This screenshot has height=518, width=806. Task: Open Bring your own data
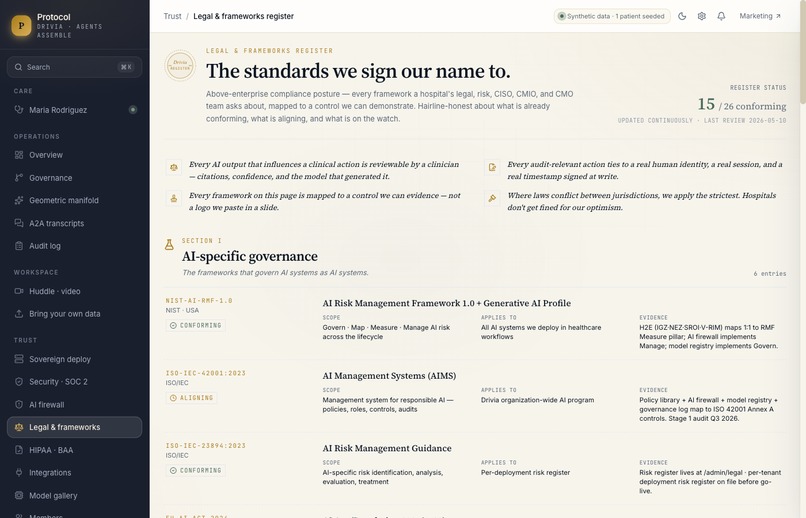(x=75, y=313)
